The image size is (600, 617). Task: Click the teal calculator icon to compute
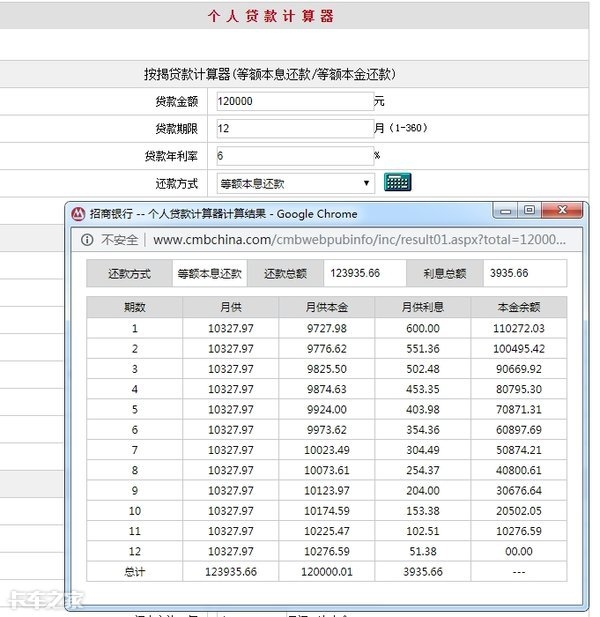(x=397, y=182)
